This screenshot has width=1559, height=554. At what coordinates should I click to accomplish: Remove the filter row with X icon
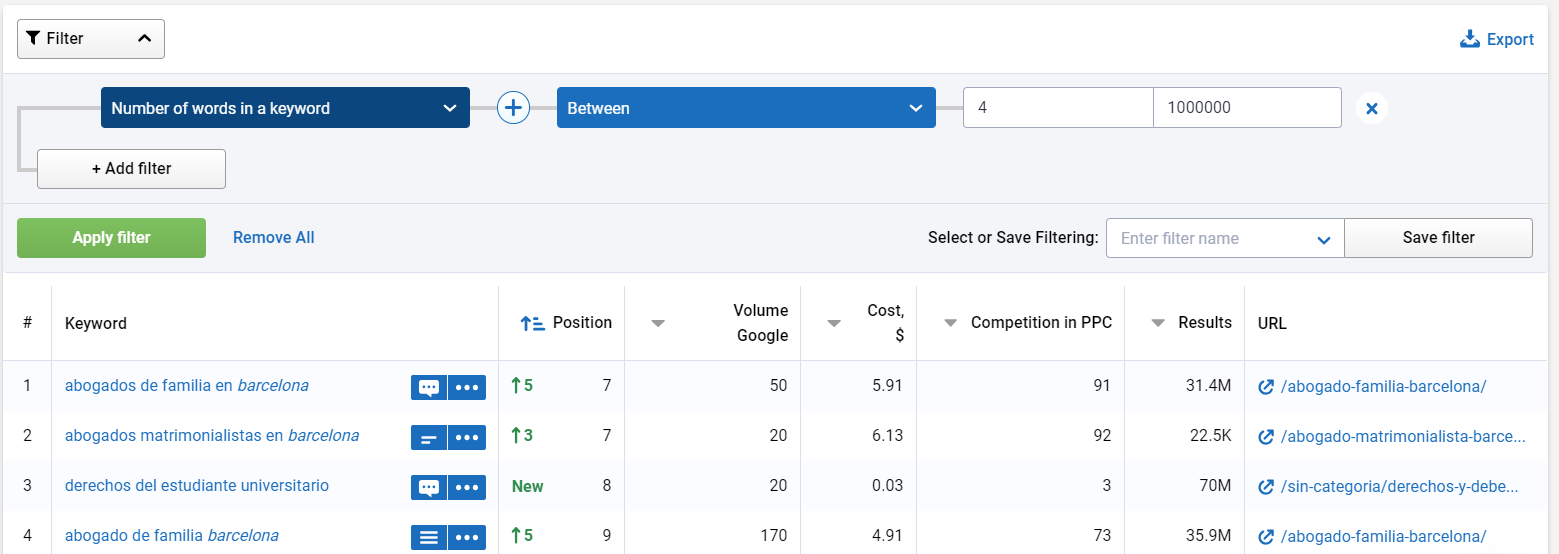coord(1371,108)
